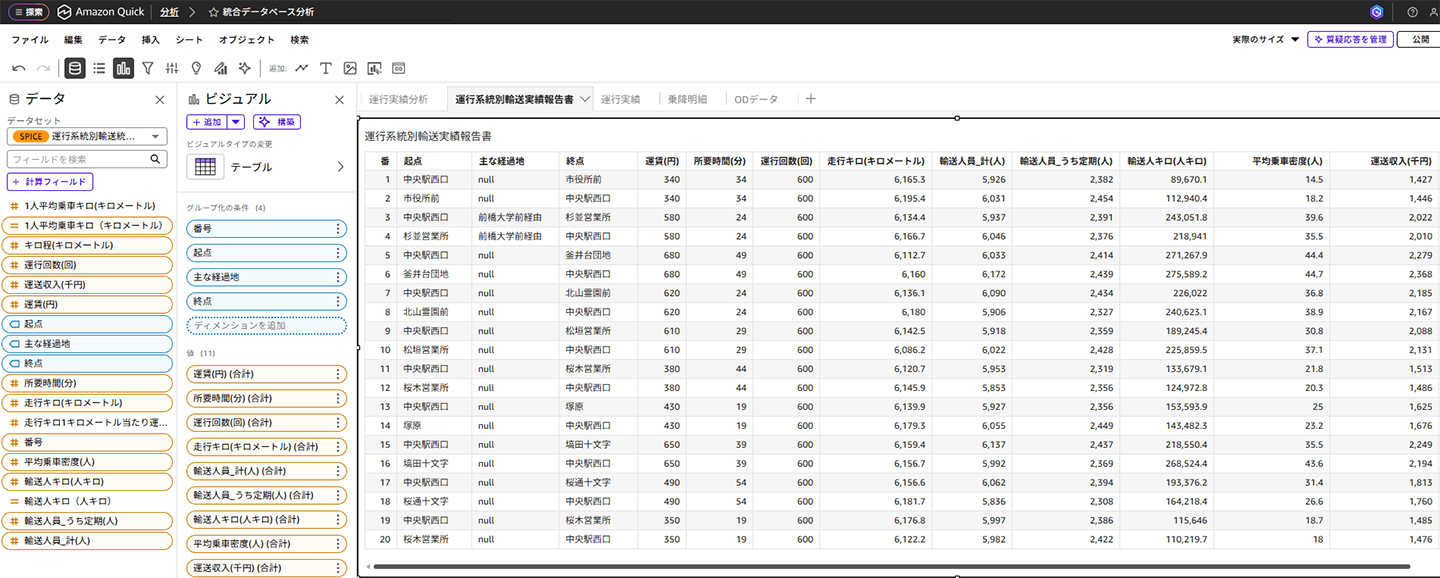Toggle the Data panel database icon
Screen dimensions: 1440x578
pyautogui.click(x=74, y=68)
